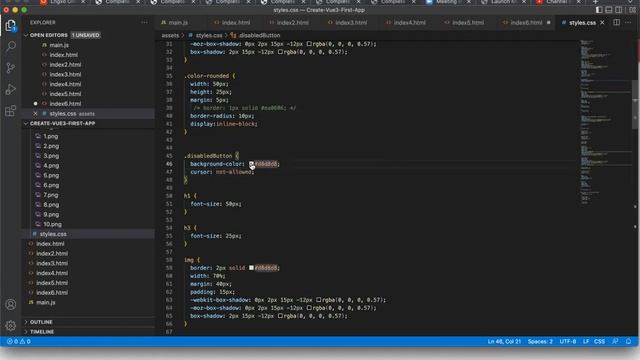Viewport: 640px width, 360px height.
Task: Click the split editor icon
Action: pos(616,22)
